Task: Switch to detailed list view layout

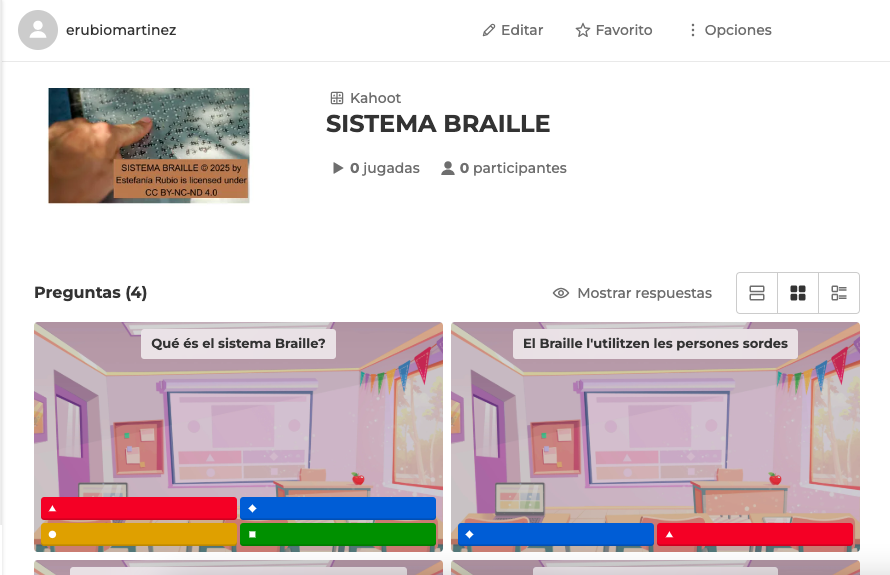Action: pyautogui.click(x=839, y=293)
